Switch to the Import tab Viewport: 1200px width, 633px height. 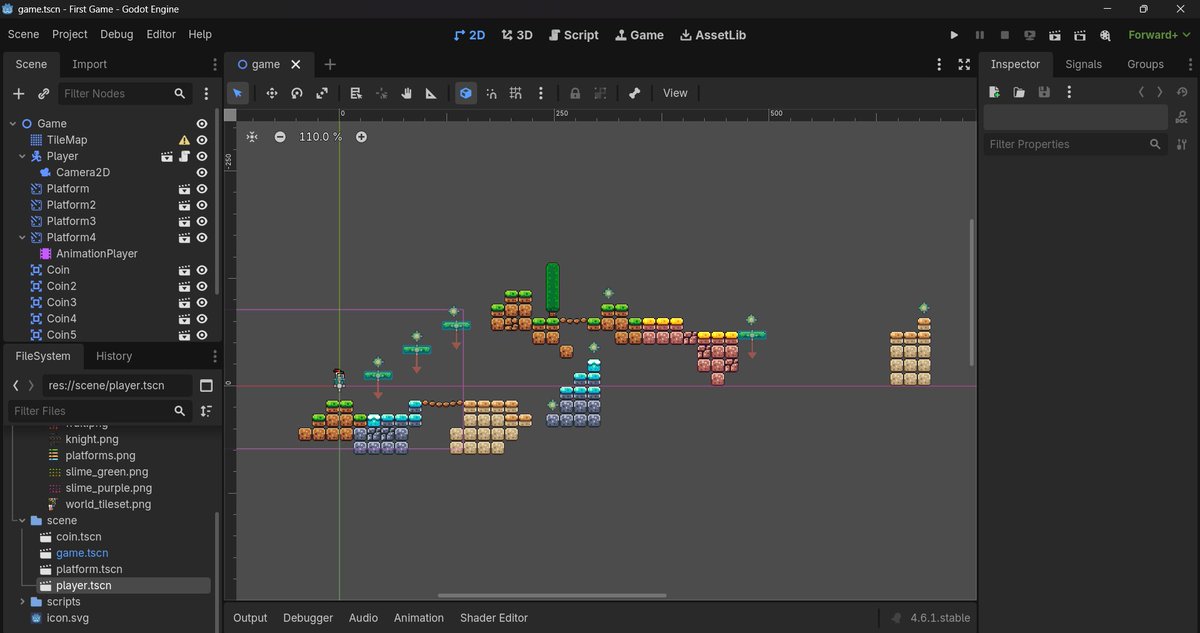tap(89, 64)
